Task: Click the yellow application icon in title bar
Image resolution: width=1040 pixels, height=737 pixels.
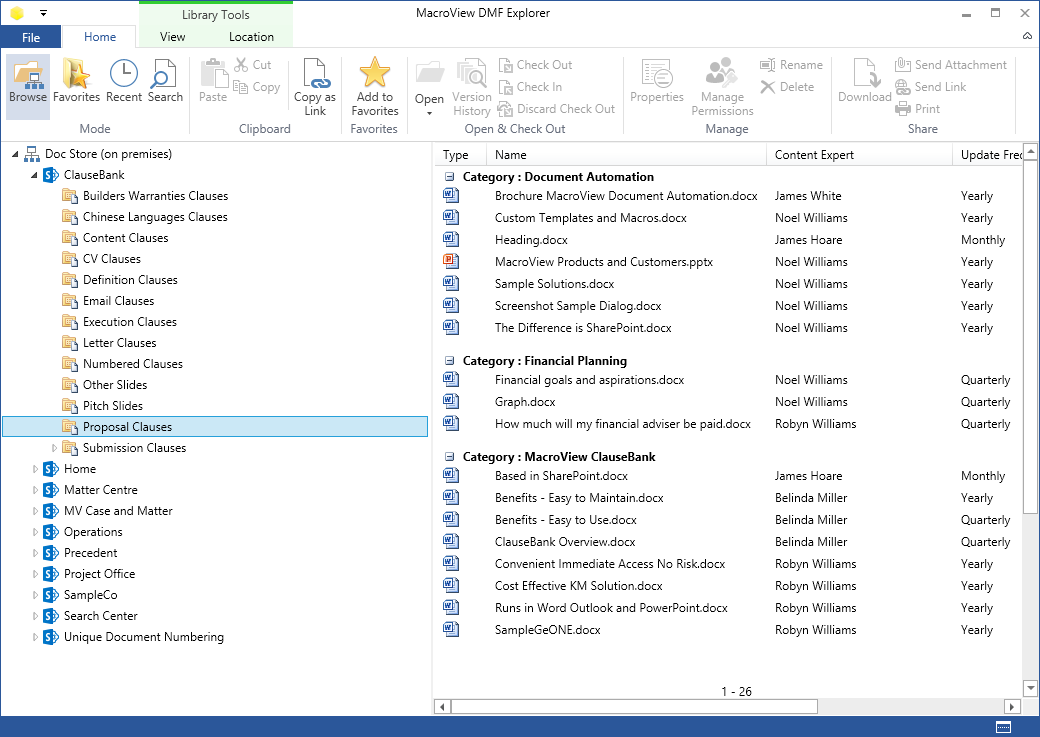Action: pos(17,13)
